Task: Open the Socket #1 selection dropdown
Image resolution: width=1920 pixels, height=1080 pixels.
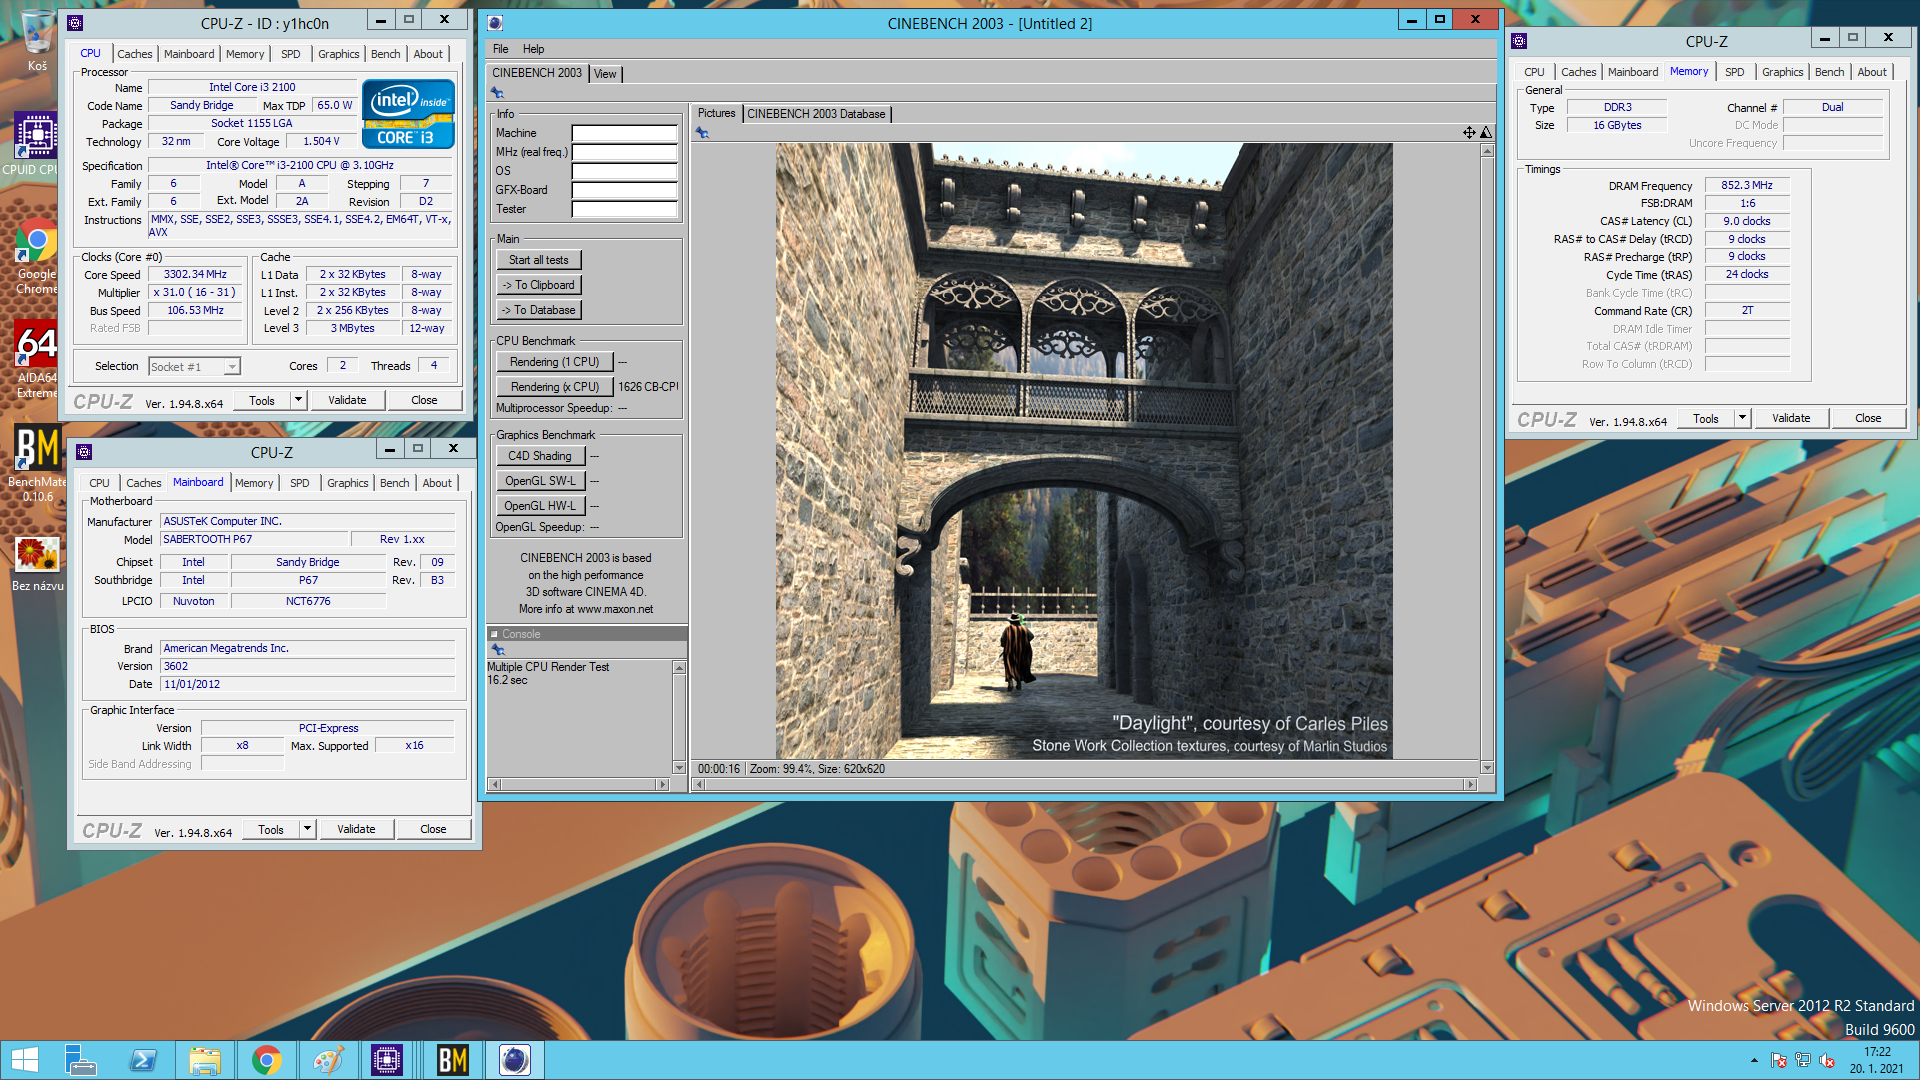Action: (x=194, y=367)
